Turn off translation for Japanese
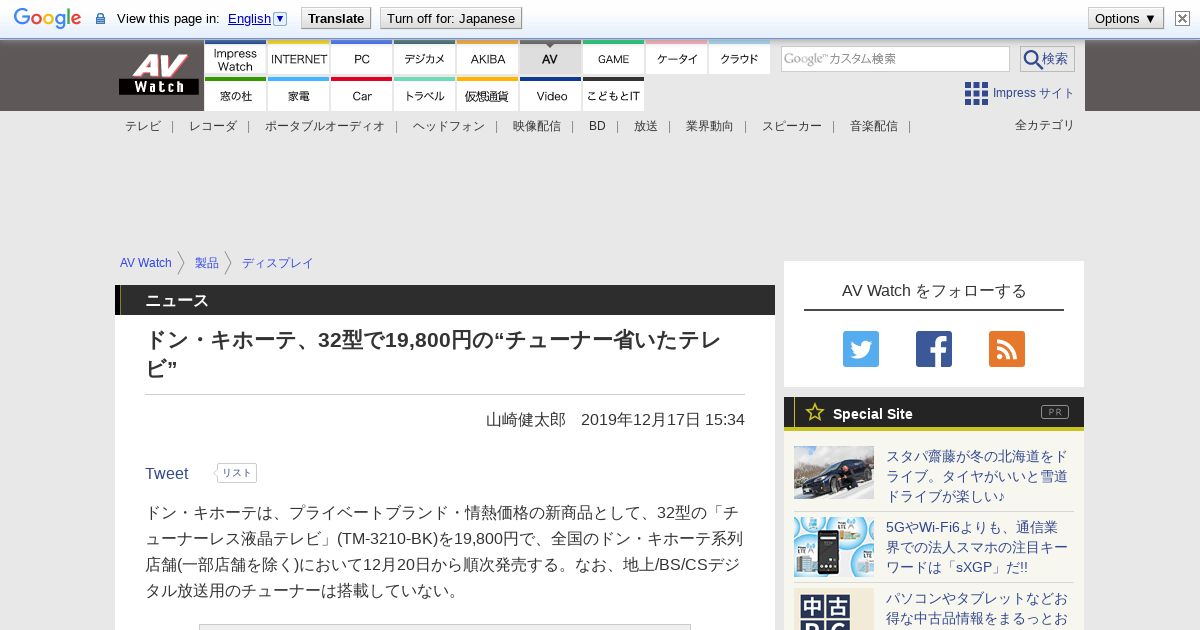 (451, 18)
